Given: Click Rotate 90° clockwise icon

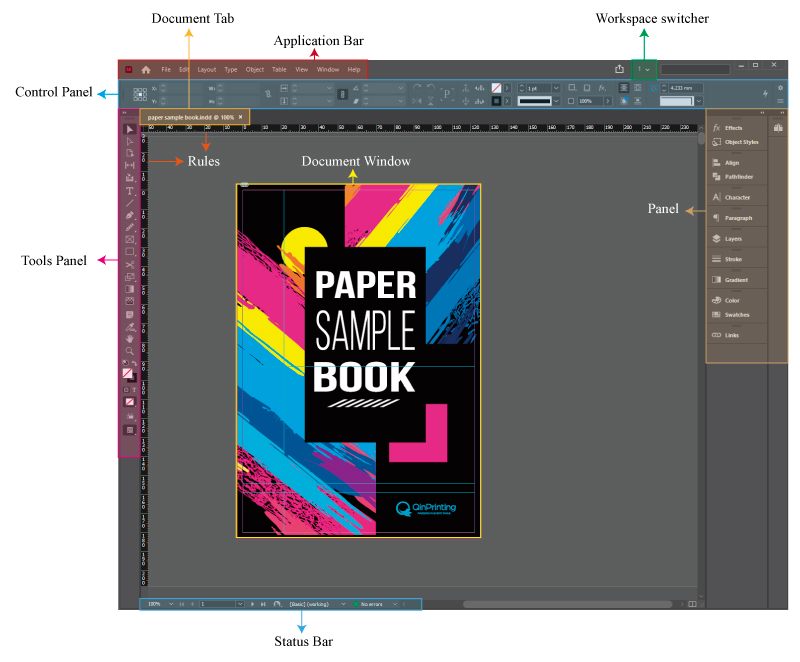Looking at the screenshot, I should pyautogui.click(x=417, y=88).
